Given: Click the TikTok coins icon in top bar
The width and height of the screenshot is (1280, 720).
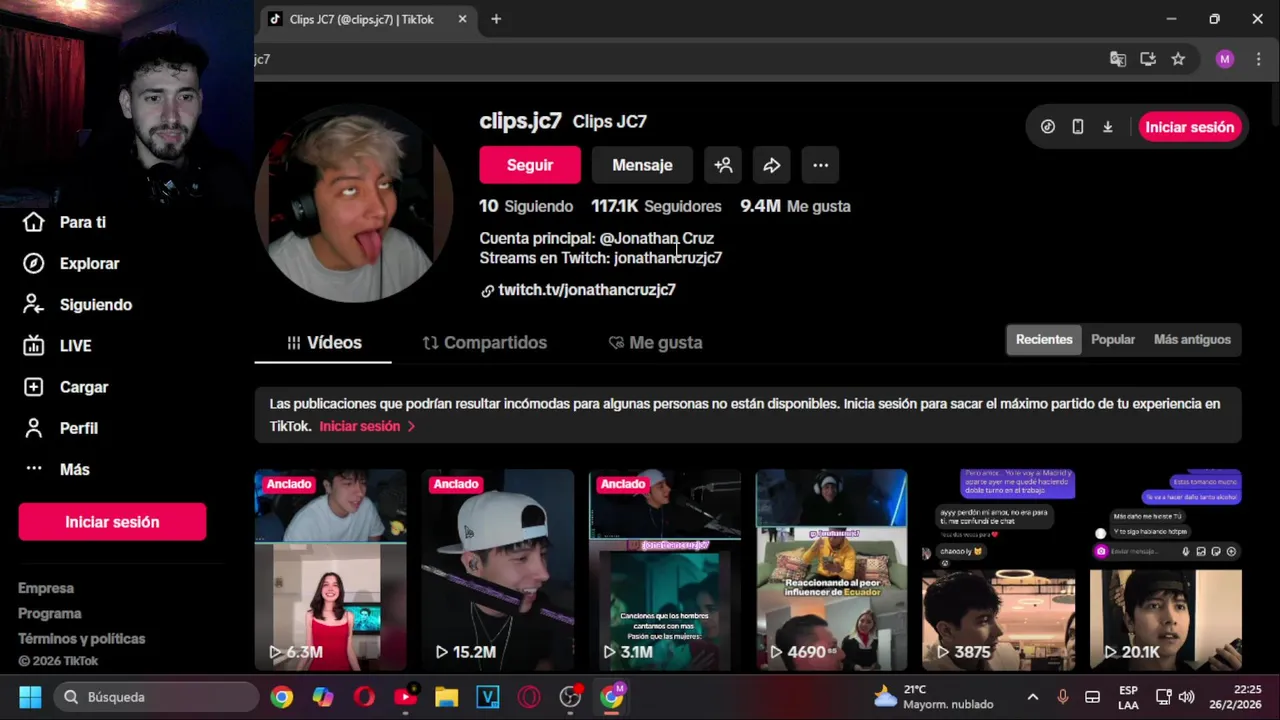Looking at the screenshot, I should click(x=1048, y=127).
